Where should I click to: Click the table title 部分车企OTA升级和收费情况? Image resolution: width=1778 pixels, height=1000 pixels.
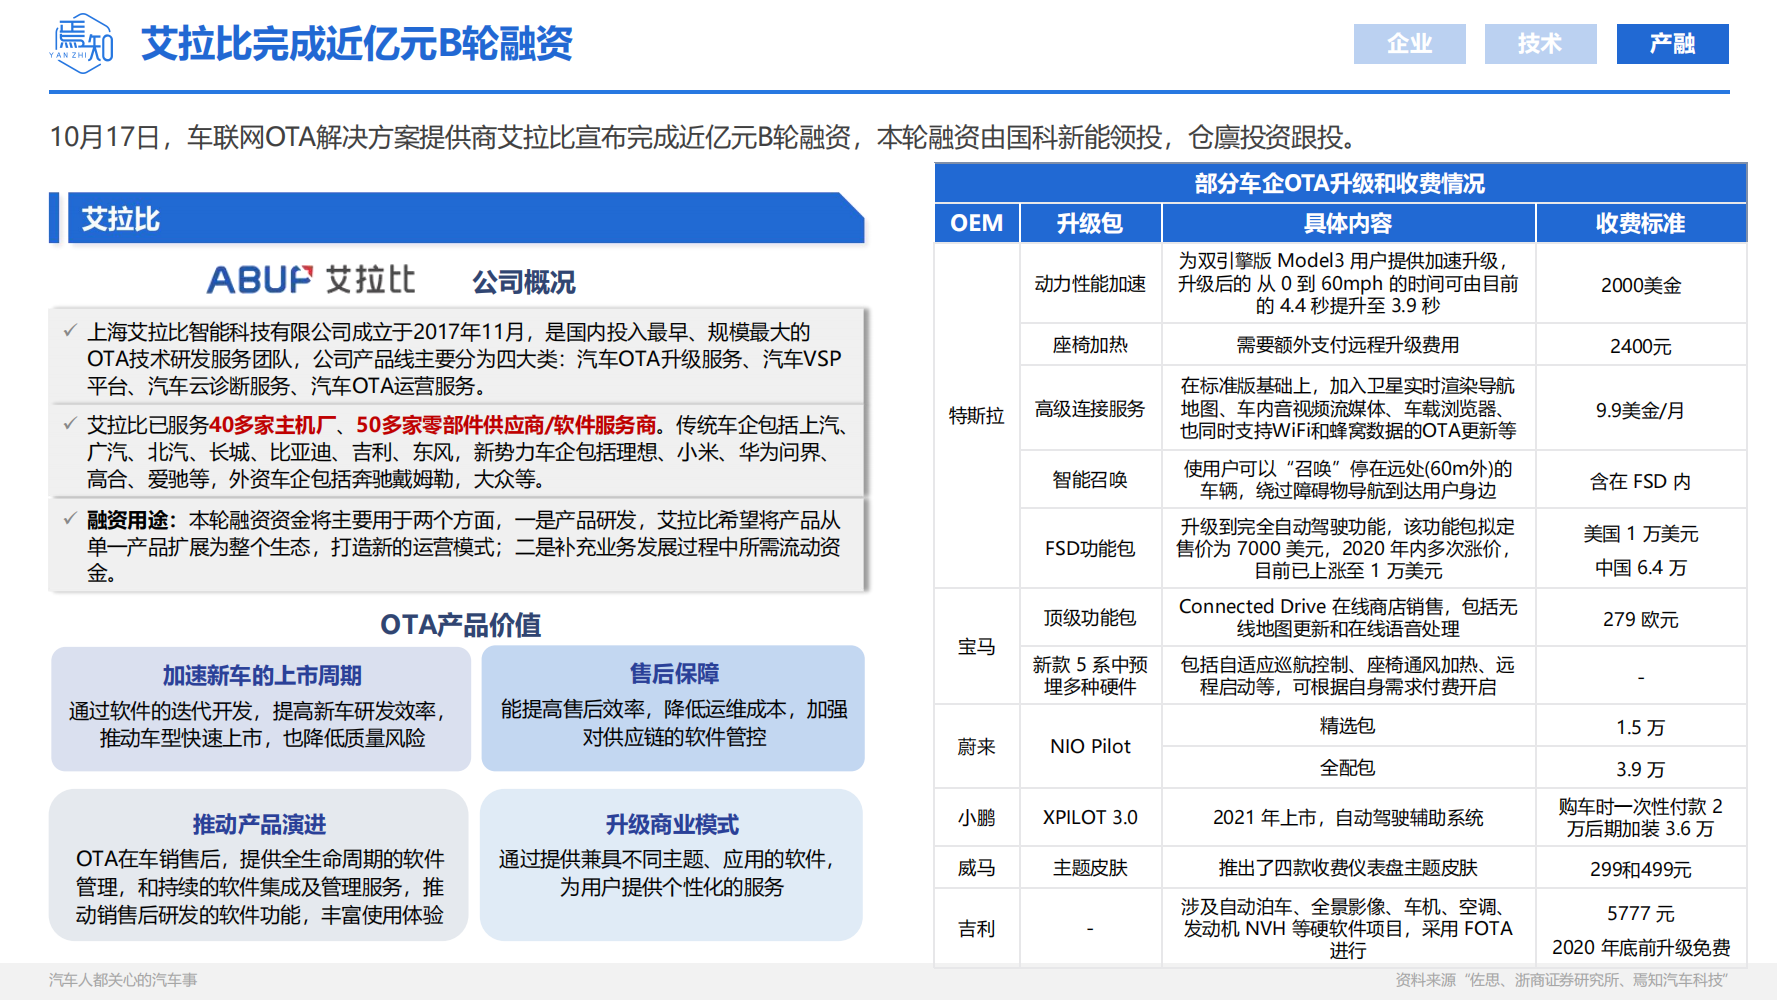pos(1340,184)
